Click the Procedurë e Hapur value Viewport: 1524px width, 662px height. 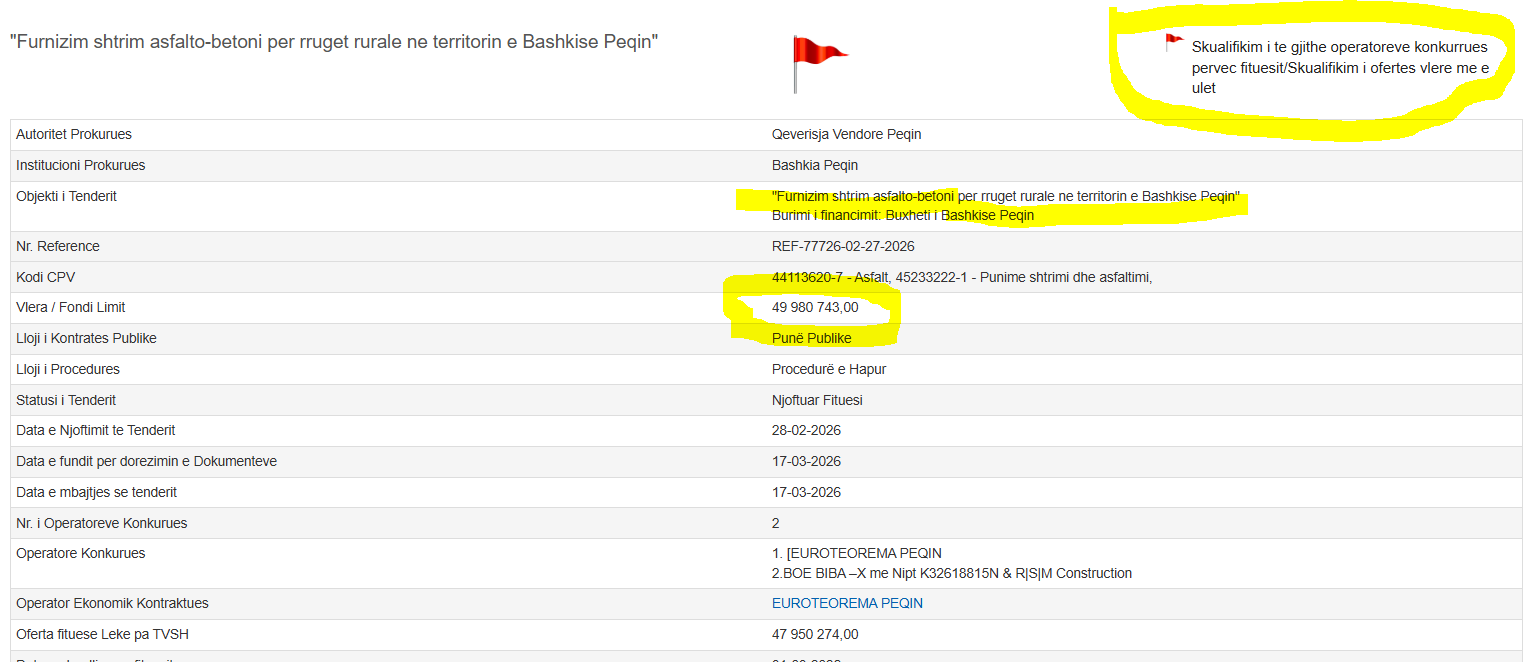coord(829,369)
